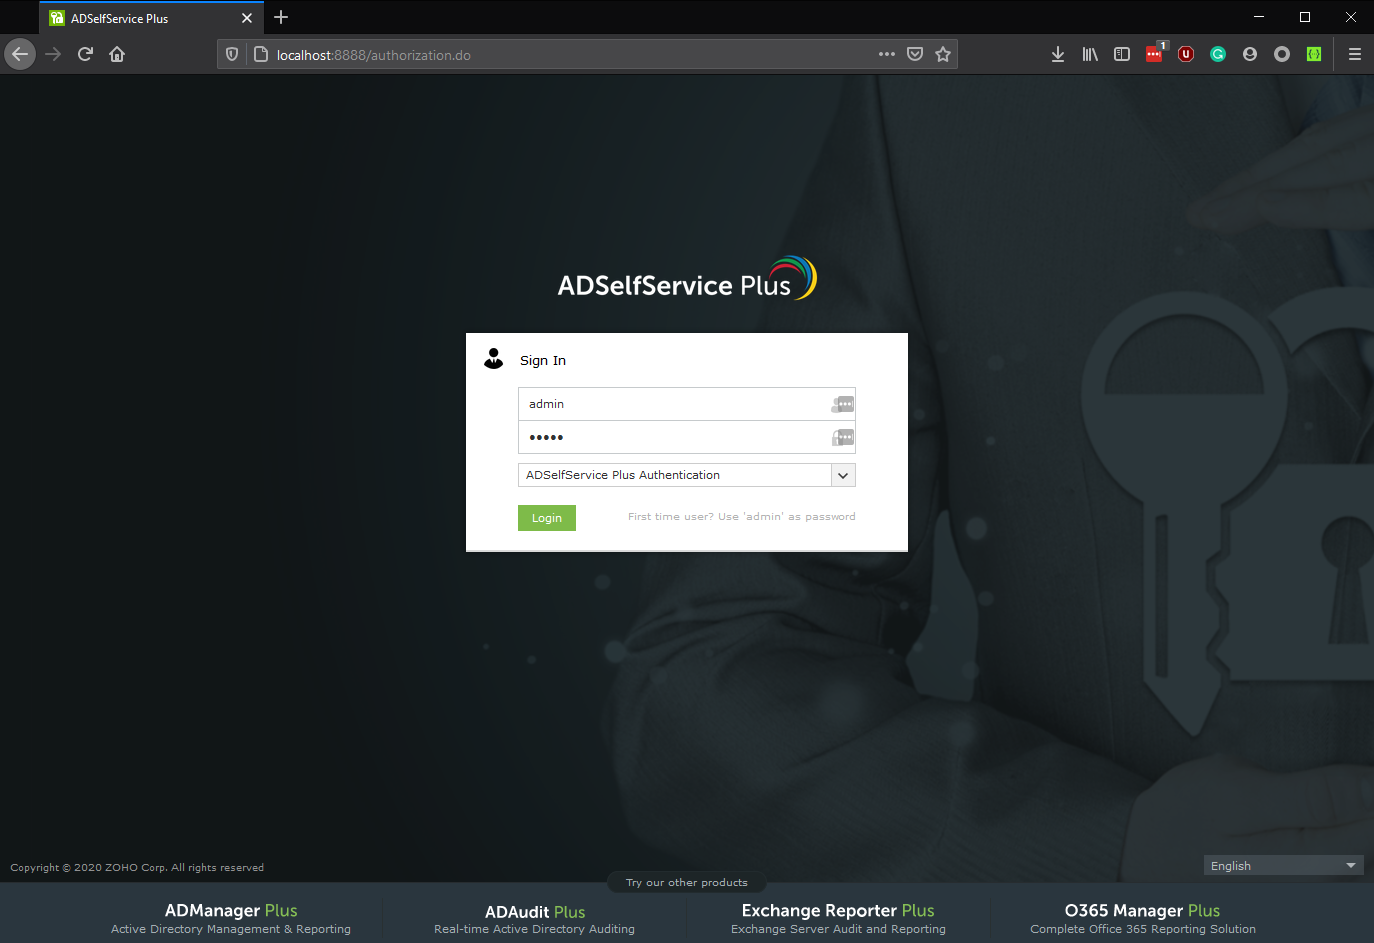Open the Grammarly browser extension
The width and height of the screenshot is (1374, 943).
[x=1218, y=54]
